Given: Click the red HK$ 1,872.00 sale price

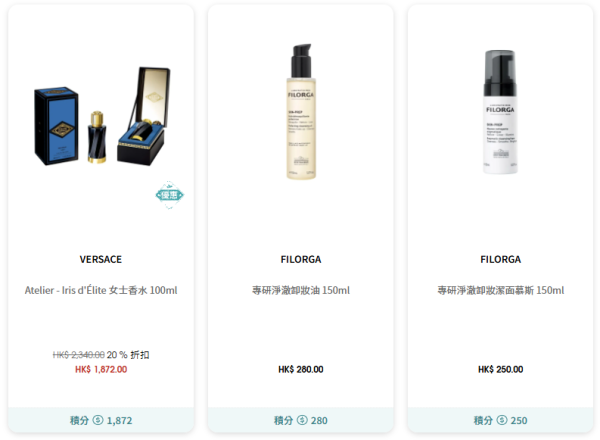Looking at the screenshot, I should point(101,369).
